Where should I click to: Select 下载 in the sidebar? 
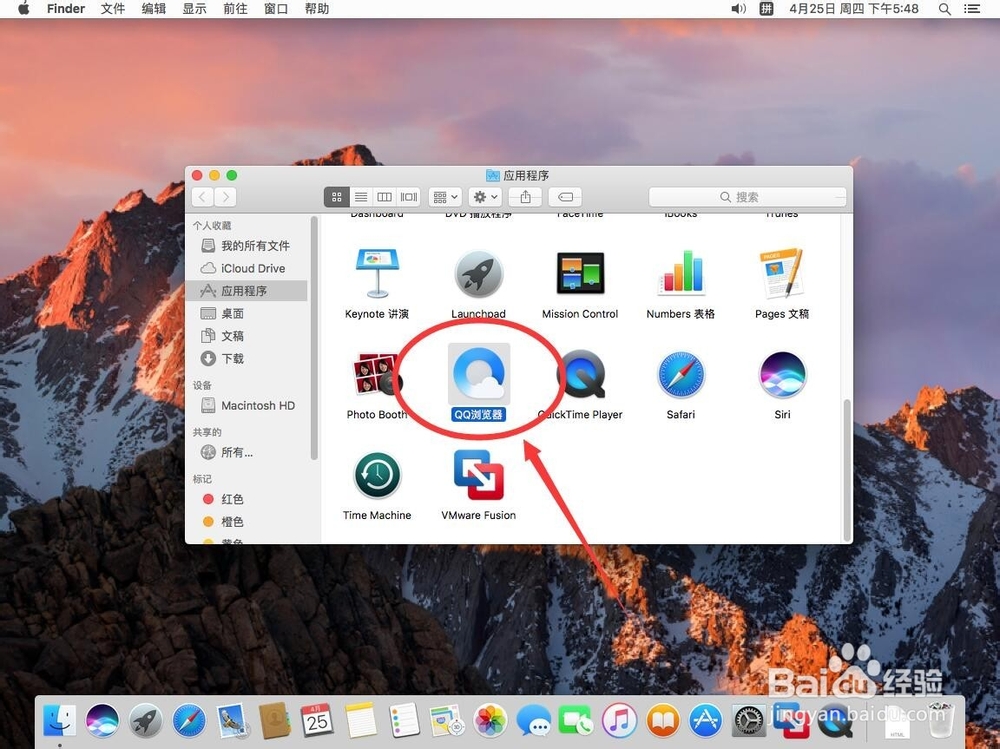click(247, 359)
